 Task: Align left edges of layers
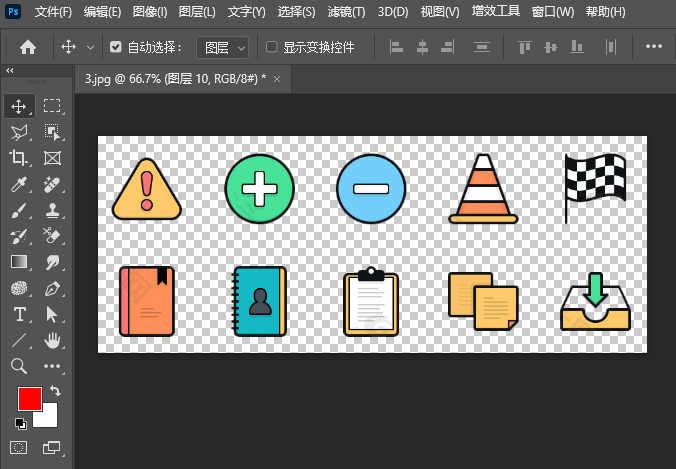pyautogui.click(x=396, y=47)
